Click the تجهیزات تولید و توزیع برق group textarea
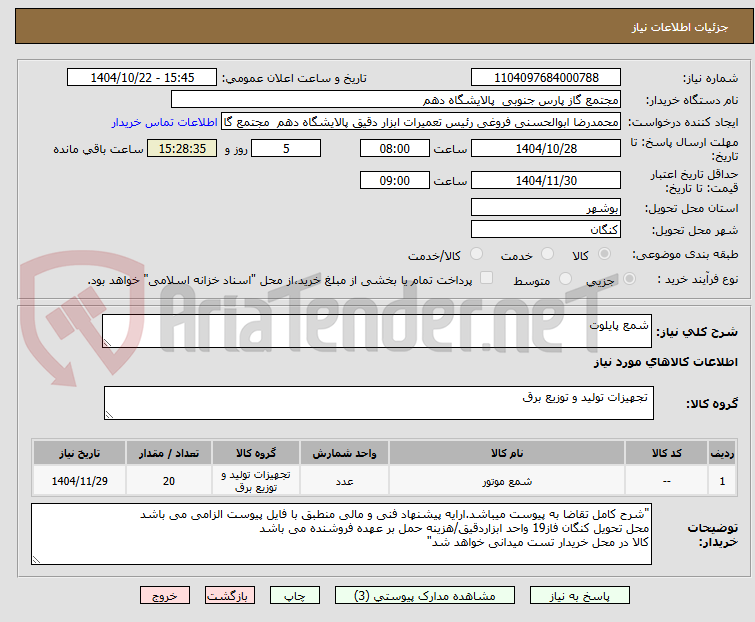This screenshot has width=755, height=622. tap(378, 403)
